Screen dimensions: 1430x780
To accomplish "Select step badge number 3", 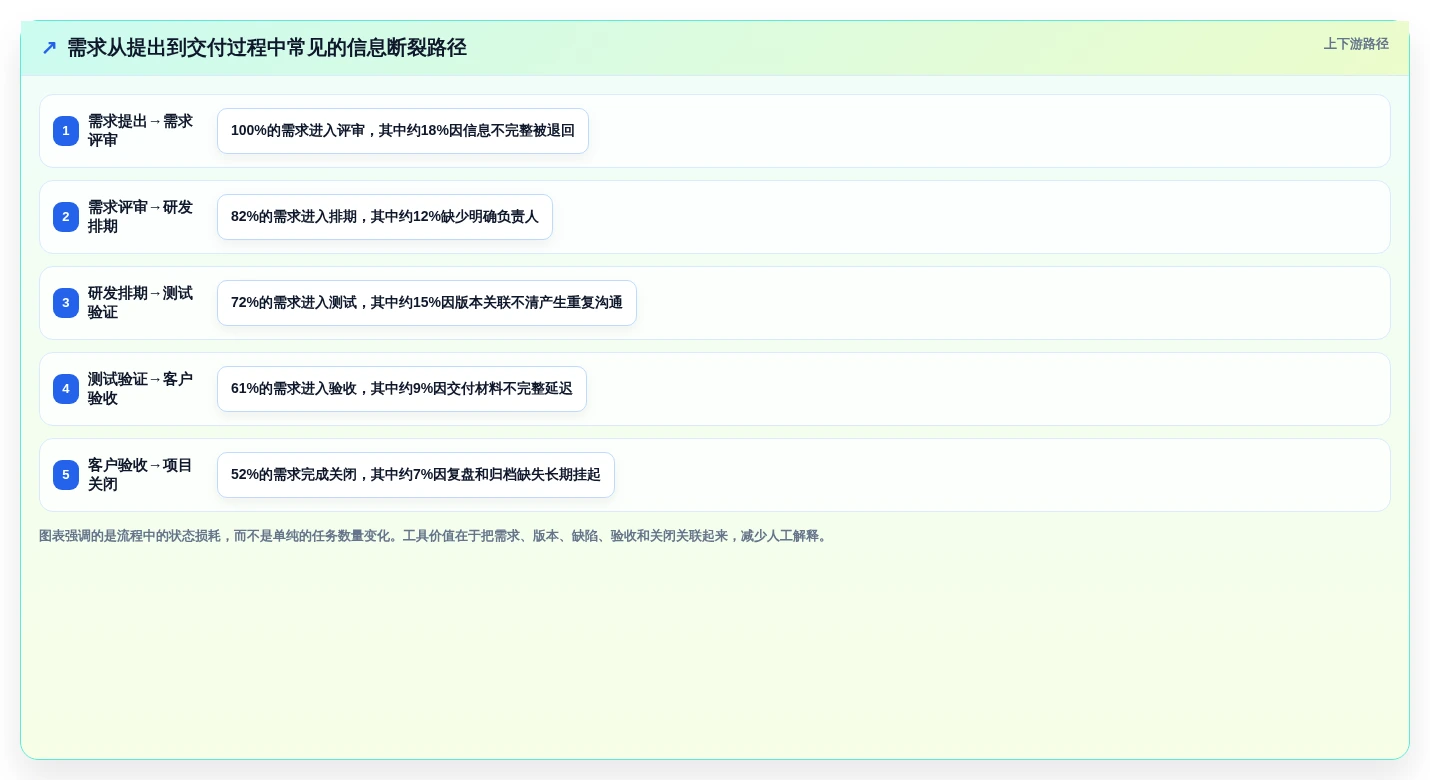I will tap(66, 303).
